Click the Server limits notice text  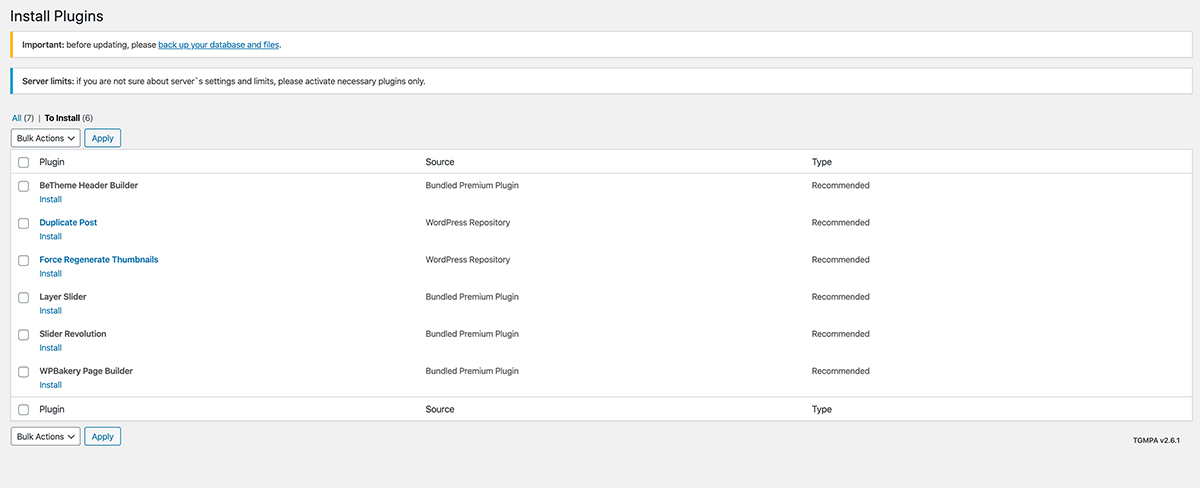click(224, 81)
